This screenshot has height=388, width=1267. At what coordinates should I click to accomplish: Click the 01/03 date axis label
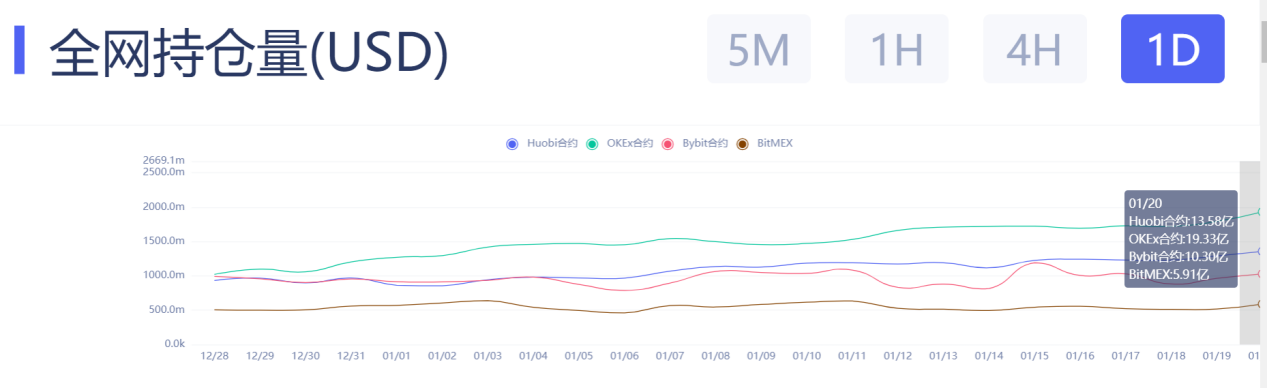(488, 356)
